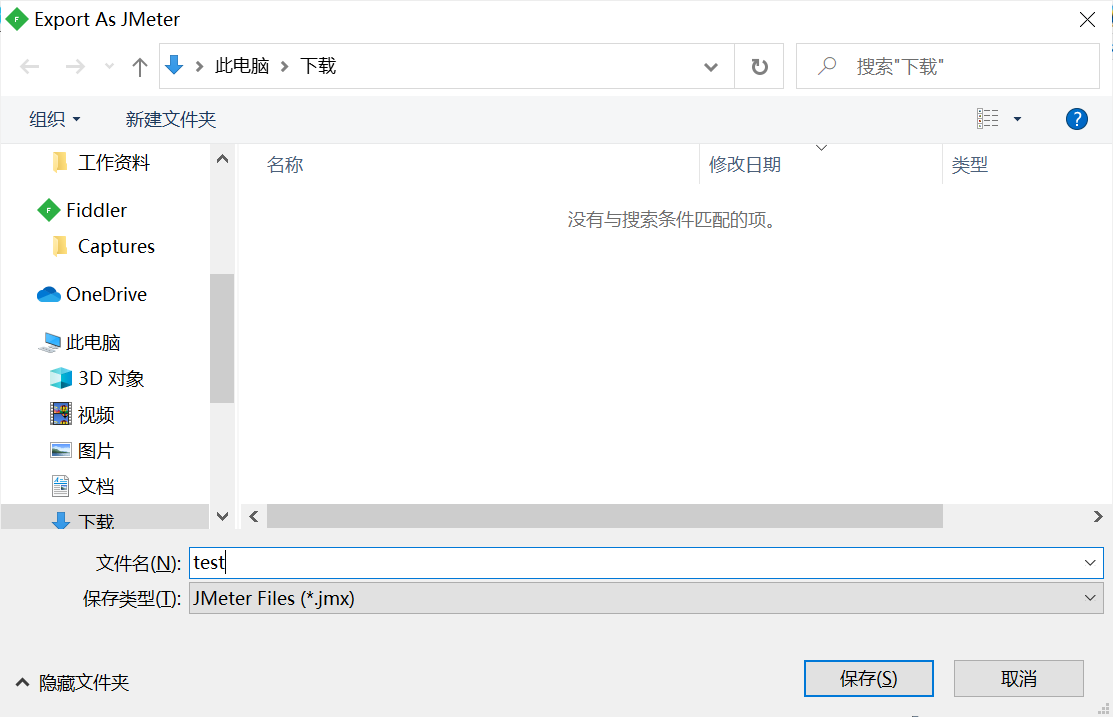Screen dimensions: 1113x717
Task: Open the view options dropdown arrow
Action: pos(1017,119)
